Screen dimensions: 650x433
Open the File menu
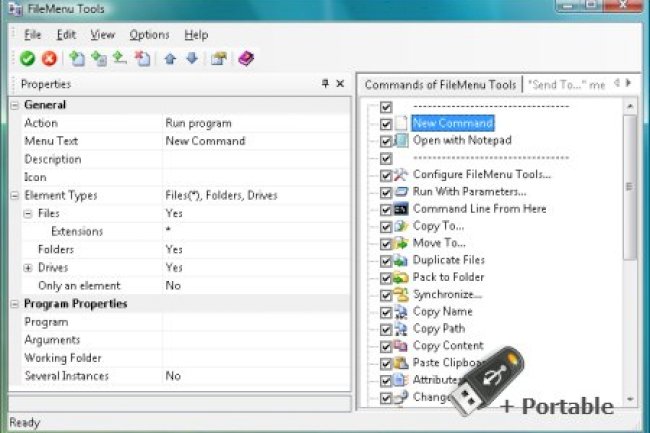coord(33,35)
